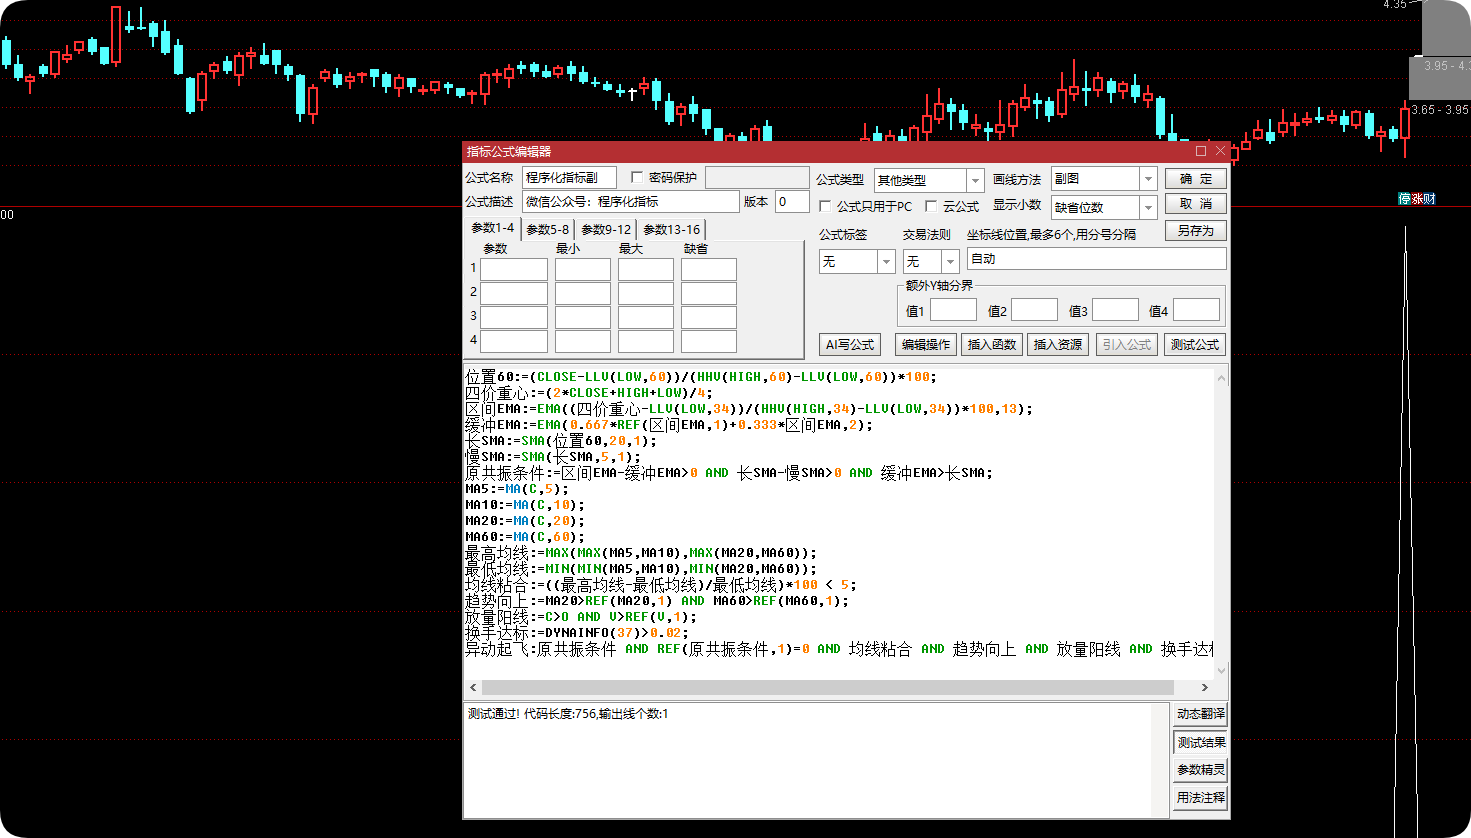The height and width of the screenshot is (838, 1471).
Task: Switch to the 参数1-4 tab
Action: click(493, 228)
